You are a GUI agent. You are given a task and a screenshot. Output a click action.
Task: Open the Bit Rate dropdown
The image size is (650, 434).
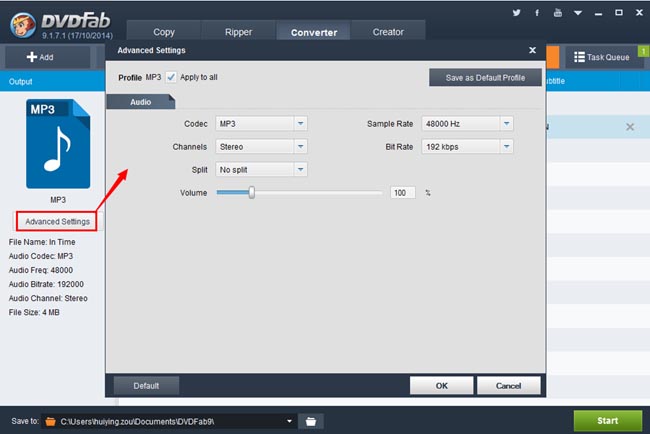(x=467, y=146)
